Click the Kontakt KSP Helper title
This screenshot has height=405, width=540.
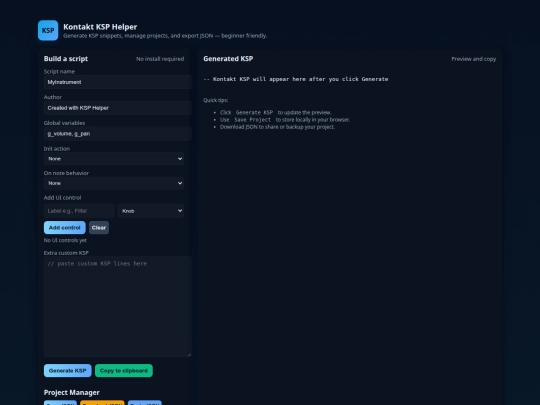(100, 27)
